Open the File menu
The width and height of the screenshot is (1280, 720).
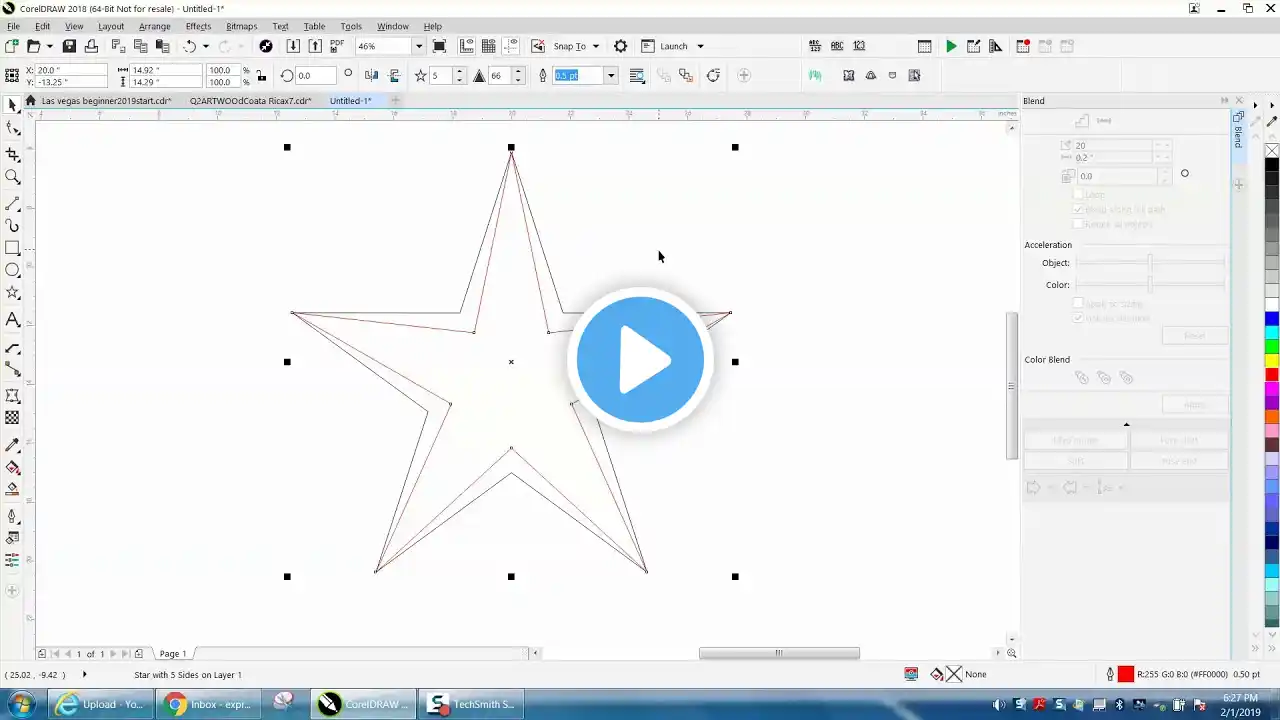(x=13, y=26)
